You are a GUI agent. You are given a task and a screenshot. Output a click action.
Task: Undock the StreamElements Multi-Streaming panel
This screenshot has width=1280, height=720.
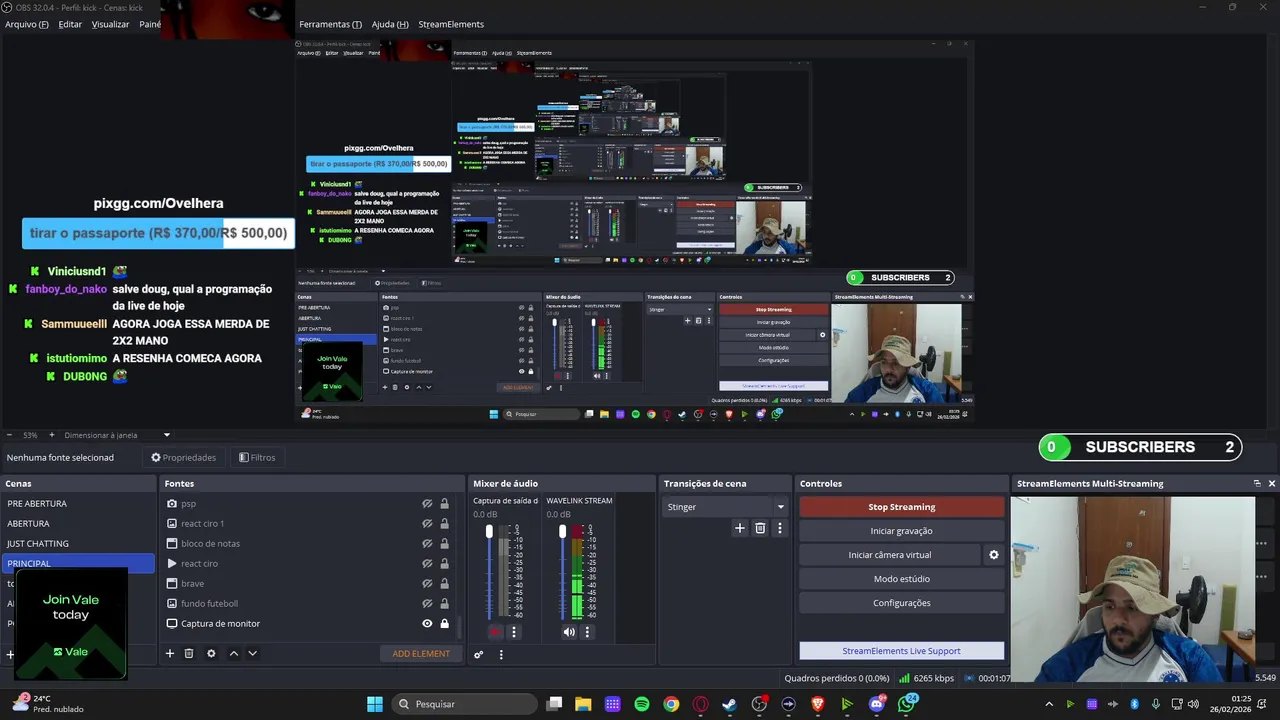[1257, 484]
